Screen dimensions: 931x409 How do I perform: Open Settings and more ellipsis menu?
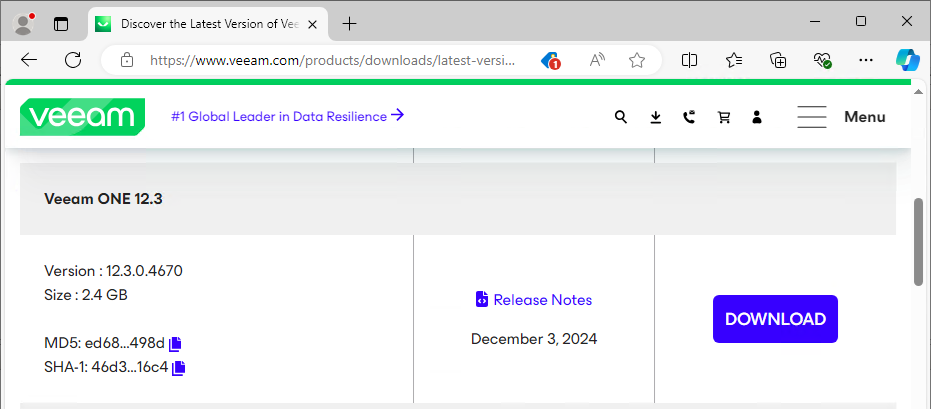point(866,60)
